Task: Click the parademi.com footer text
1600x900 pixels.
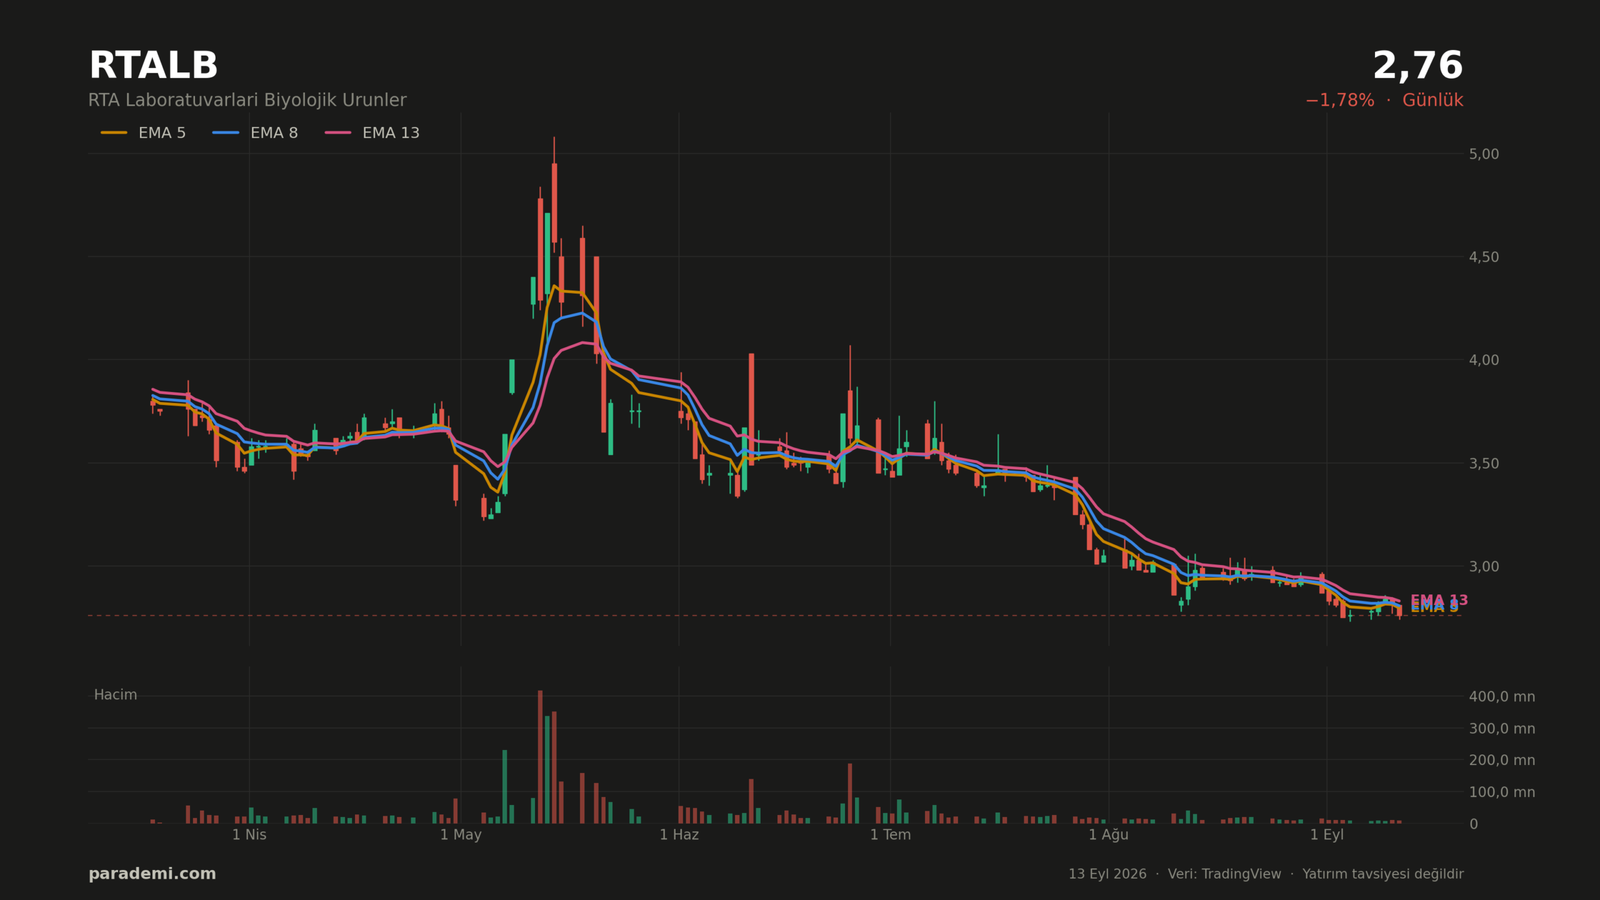Action: [152, 874]
